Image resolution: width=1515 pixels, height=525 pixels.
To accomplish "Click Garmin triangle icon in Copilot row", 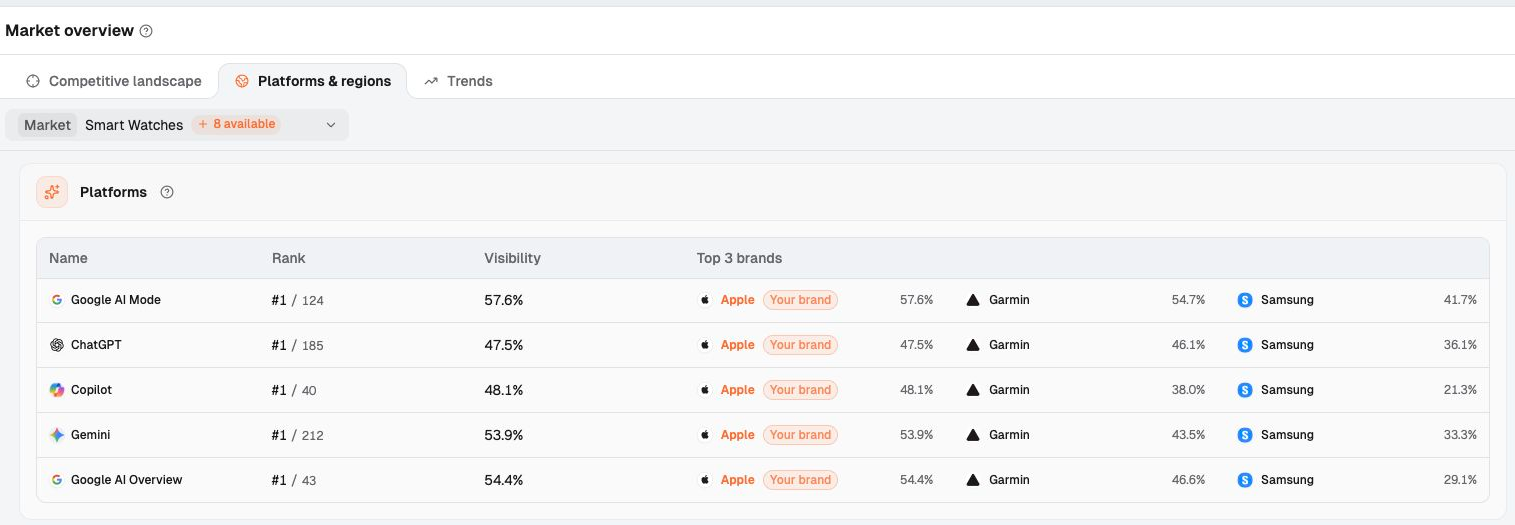I will coord(973,390).
